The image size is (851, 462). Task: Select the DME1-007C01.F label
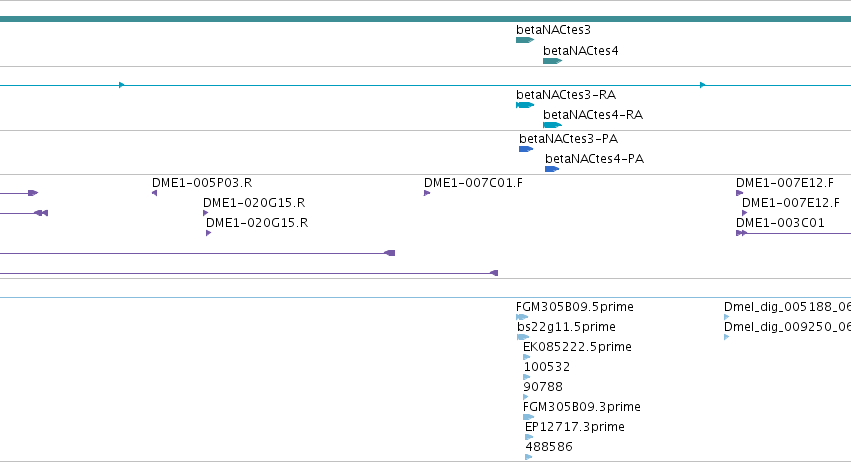pyautogui.click(x=473, y=182)
